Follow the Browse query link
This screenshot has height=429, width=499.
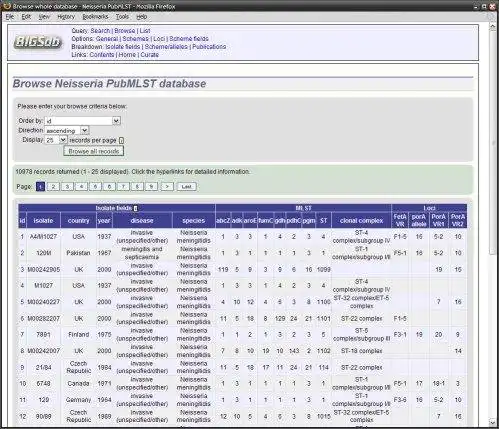(125, 31)
